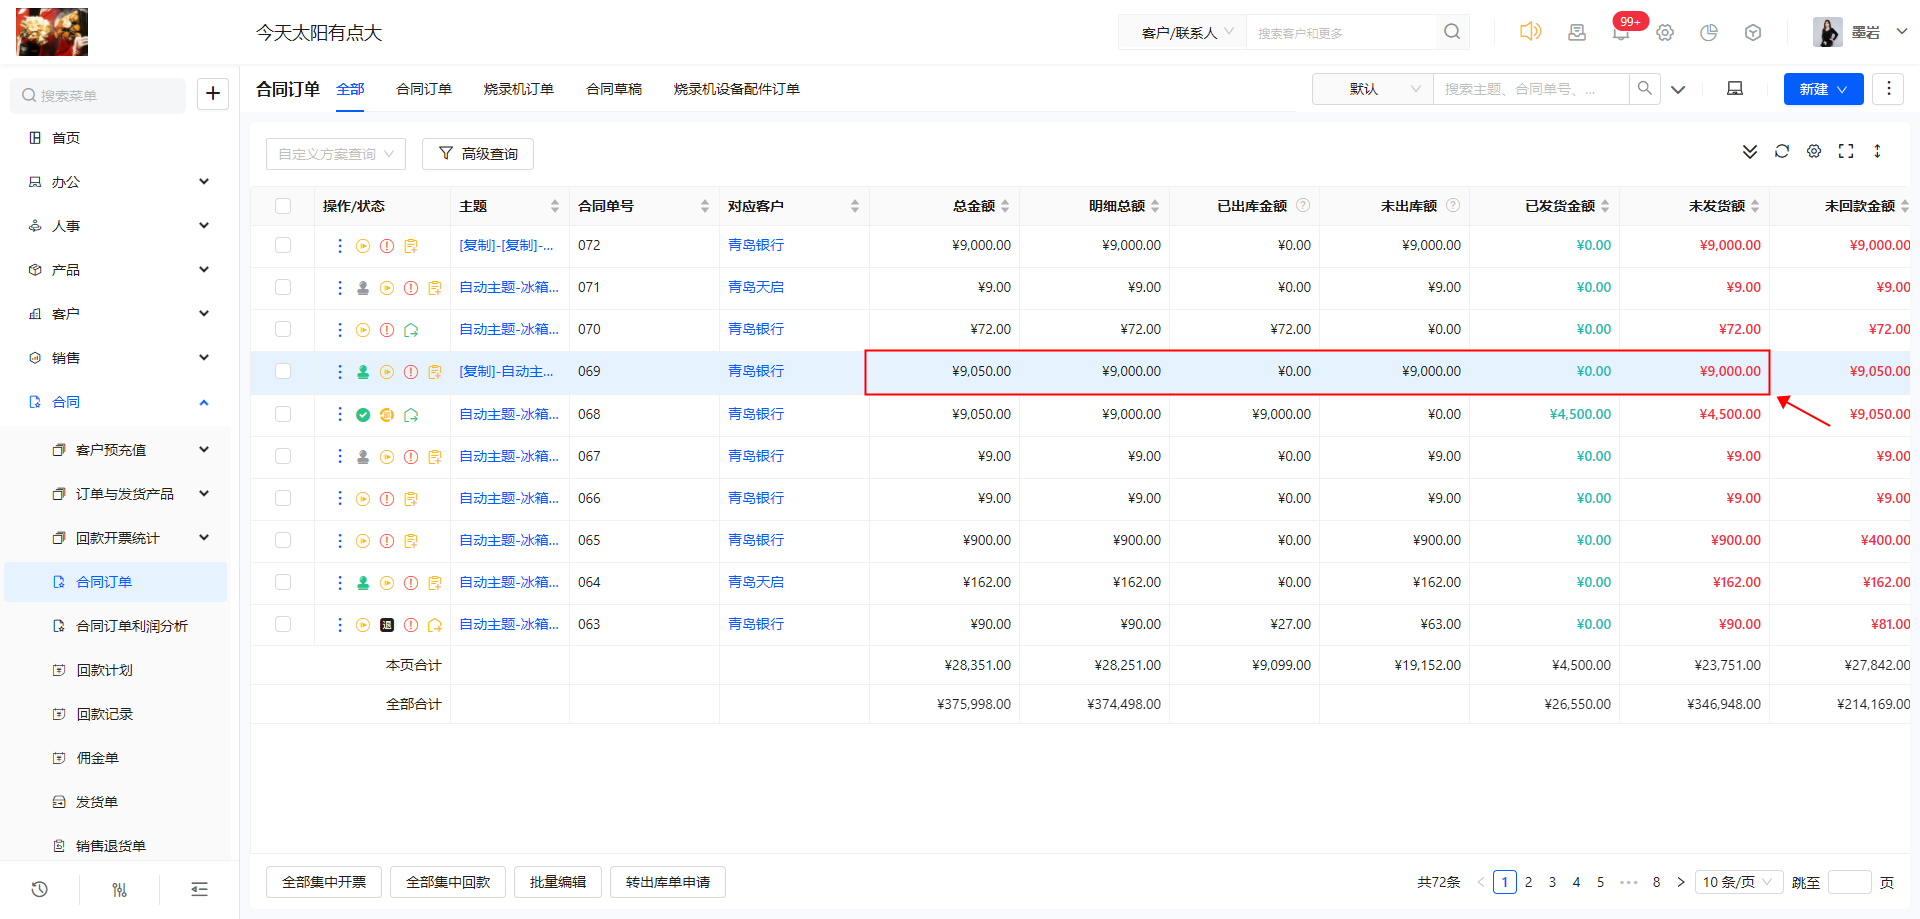Open the 自定义方案查询 dropdown
Image resolution: width=1920 pixels, height=919 pixels.
tap(336, 154)
